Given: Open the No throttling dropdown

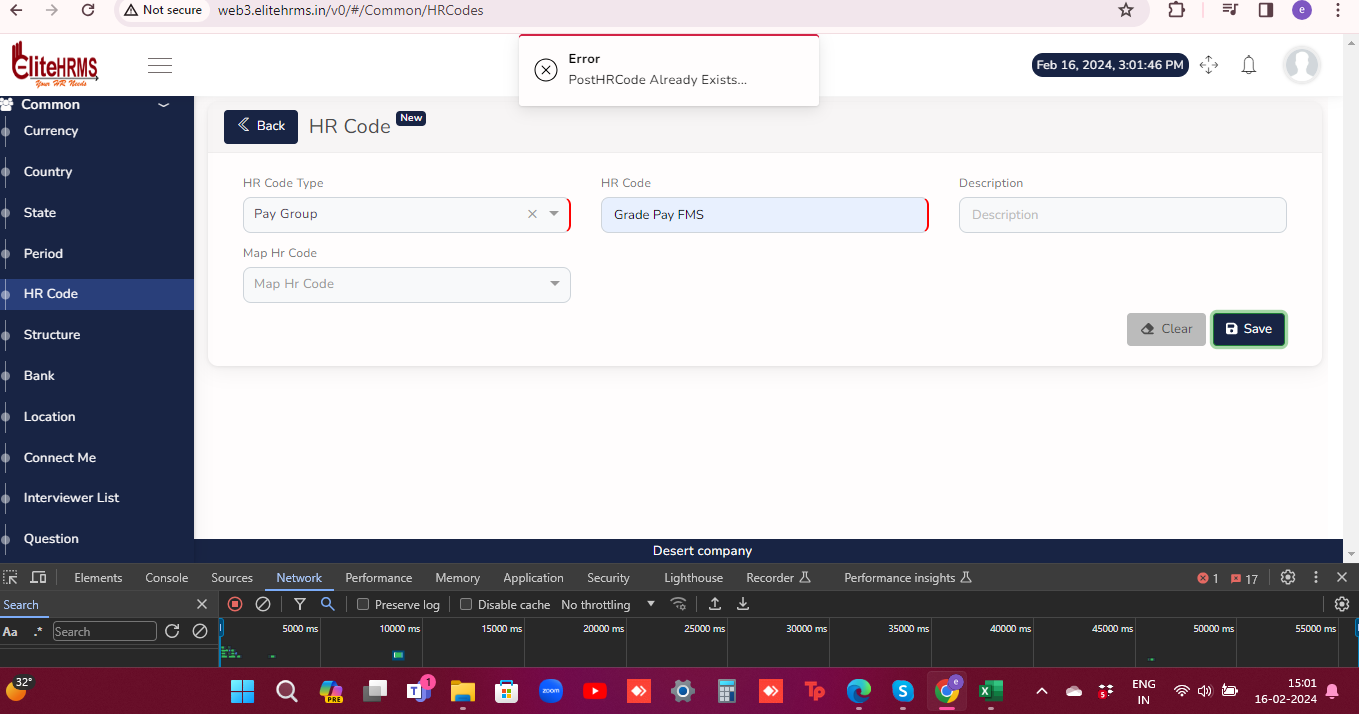Looking at the screenshot, I should coord(608,604).
